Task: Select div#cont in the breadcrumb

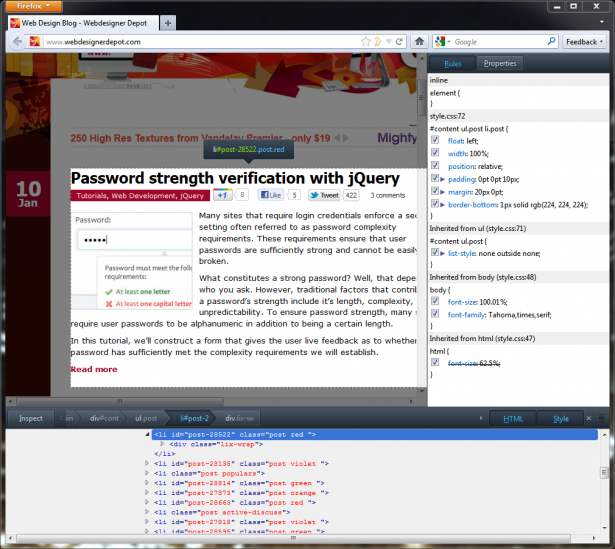Action: (x=104, y=418)
